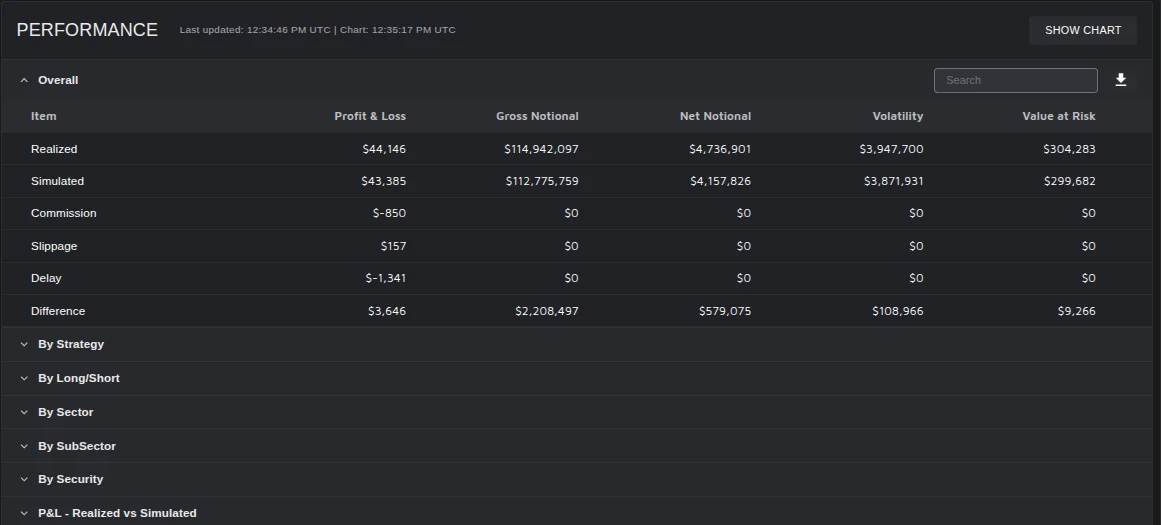Click Realized net notional $4,736,901
This screenshot has width=1161, height=525.
tap(720, 149)
